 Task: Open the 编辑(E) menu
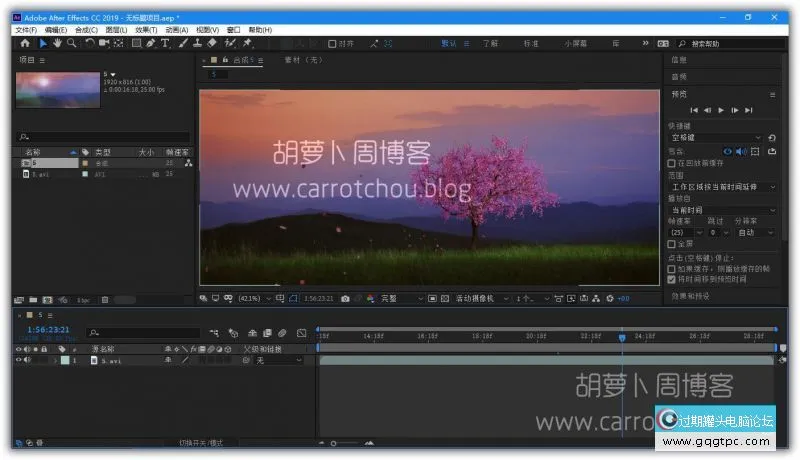pos(56,30)
